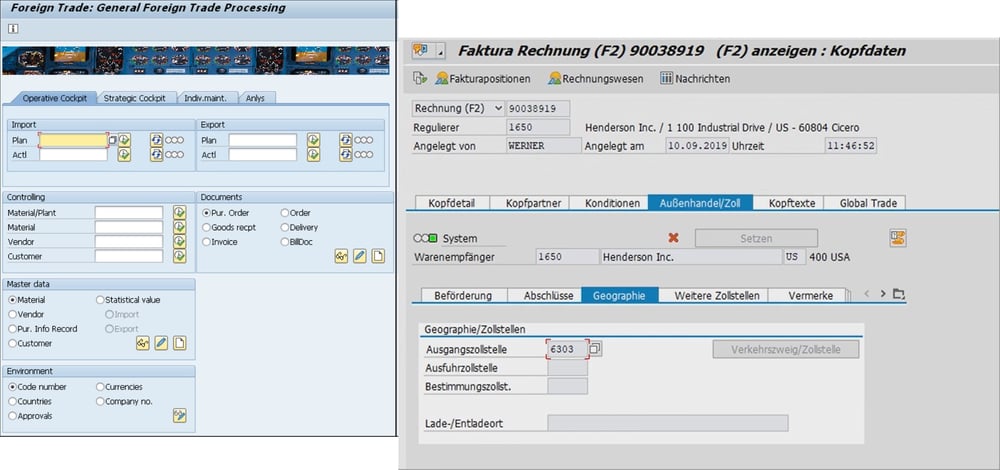Expand the dropdown arrow beside title icon
This screenshot has width=1000, height=470.
(x=440, y=52)
